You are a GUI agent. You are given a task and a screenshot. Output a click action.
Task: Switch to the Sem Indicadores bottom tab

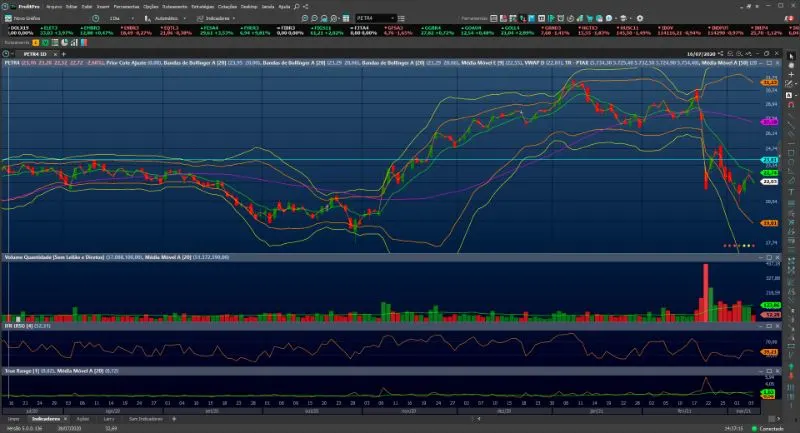[145, 419]
